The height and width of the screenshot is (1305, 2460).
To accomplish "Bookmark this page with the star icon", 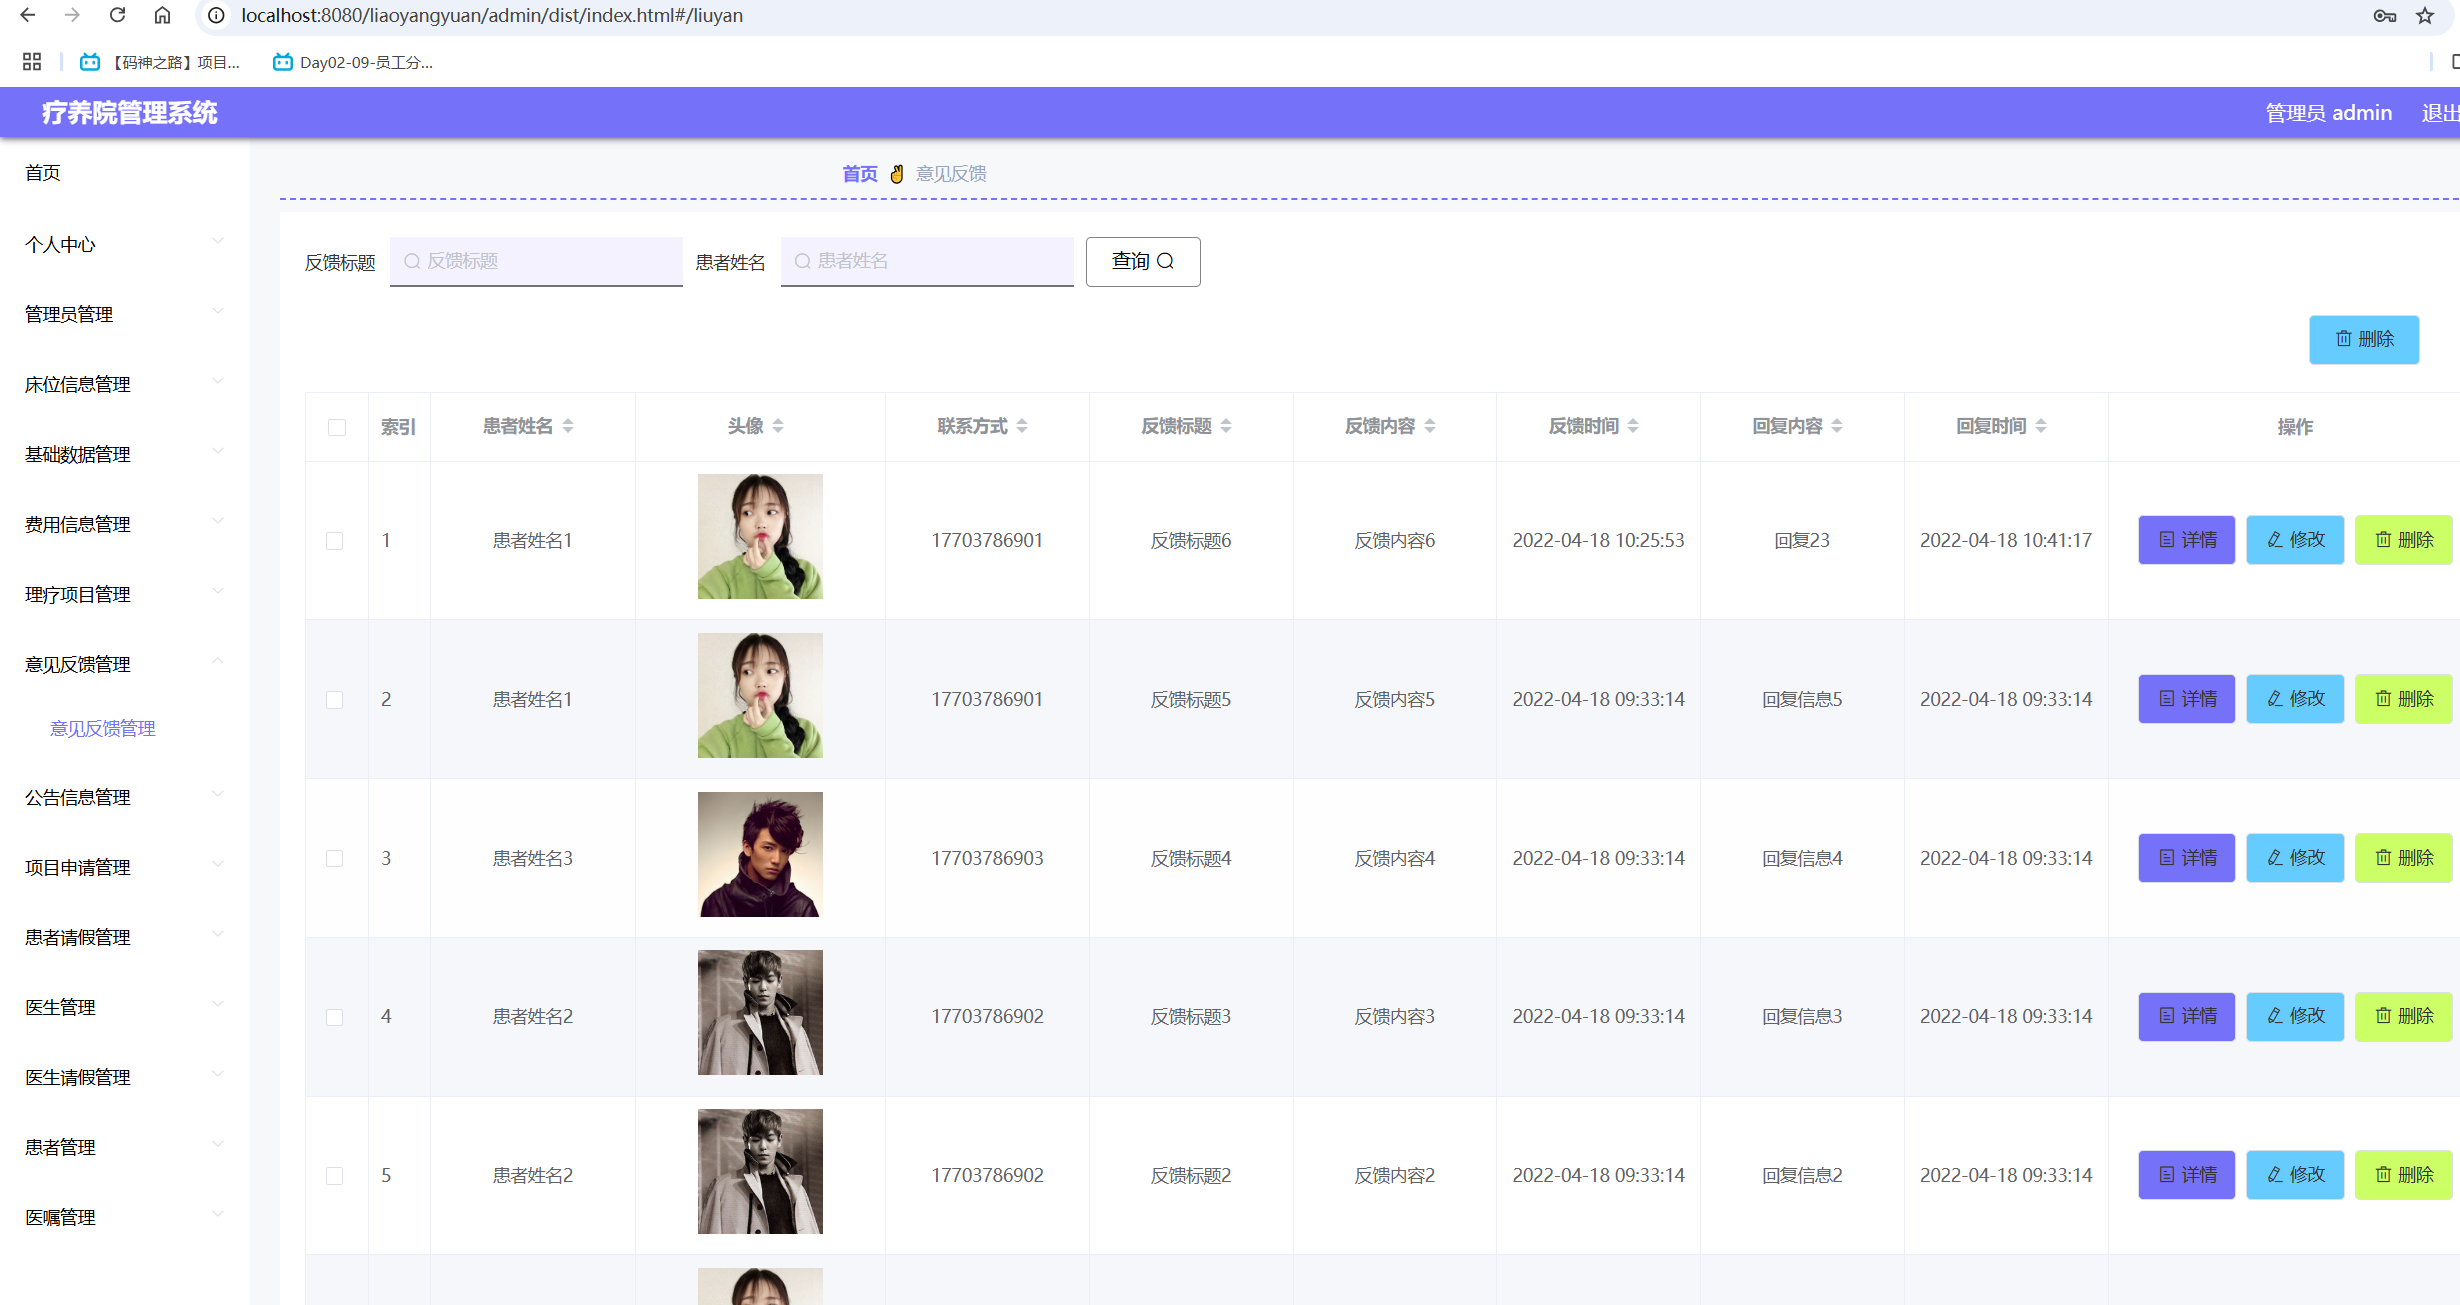I will pos(2426,16).
